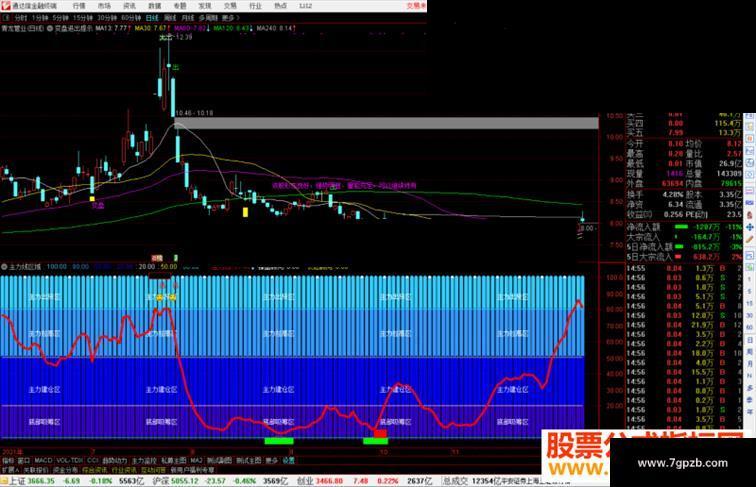
Task: Click the red figure icon in right sidebar
Action: point(750,215)
